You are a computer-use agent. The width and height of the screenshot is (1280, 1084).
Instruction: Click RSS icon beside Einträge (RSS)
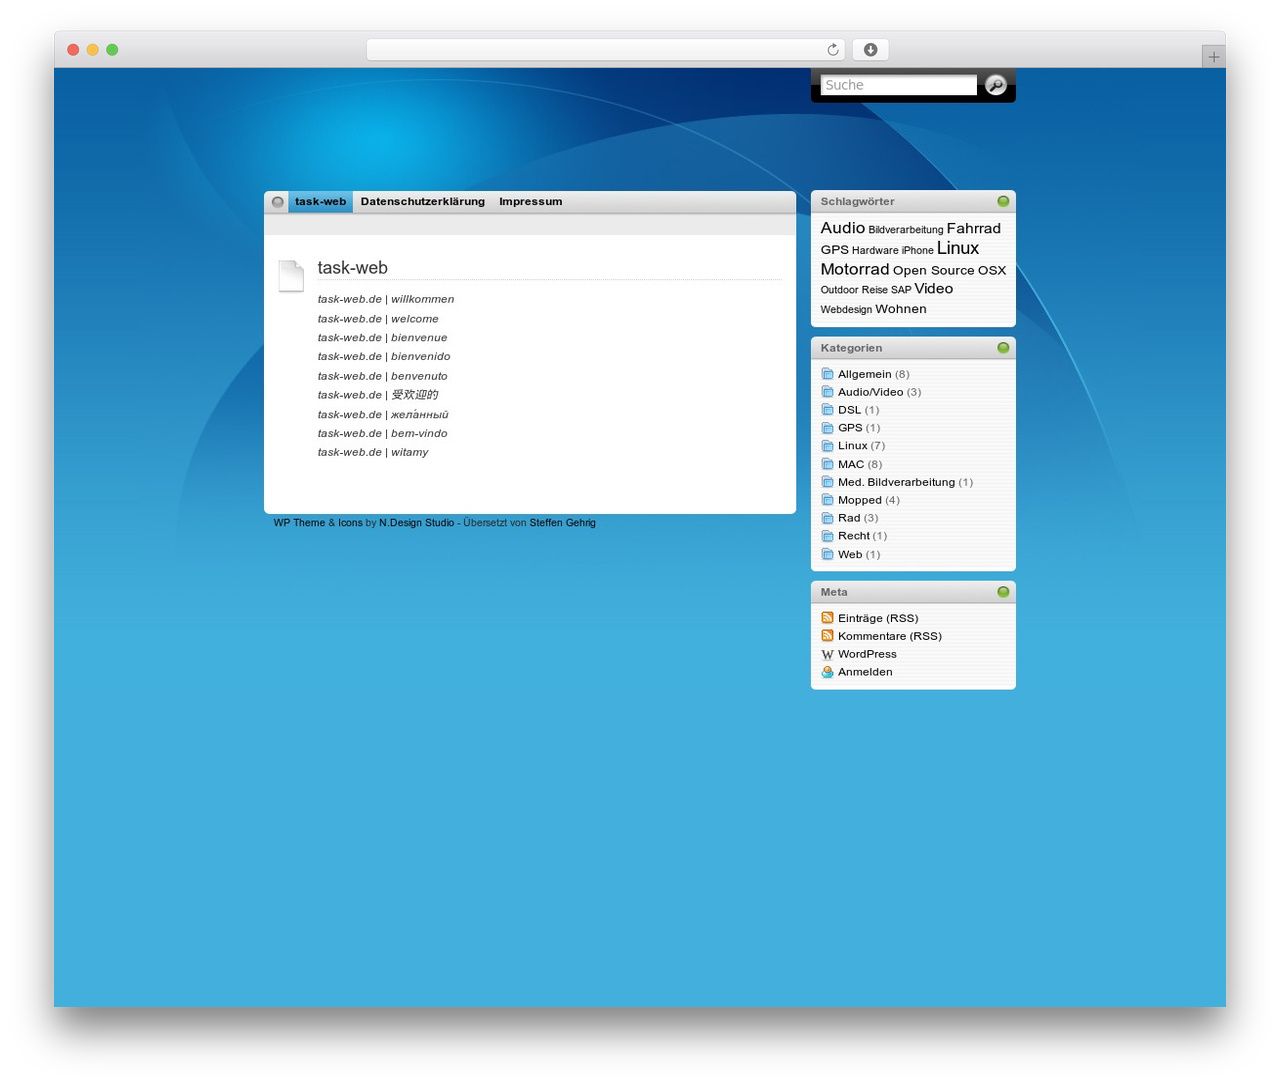pos(827,618)
